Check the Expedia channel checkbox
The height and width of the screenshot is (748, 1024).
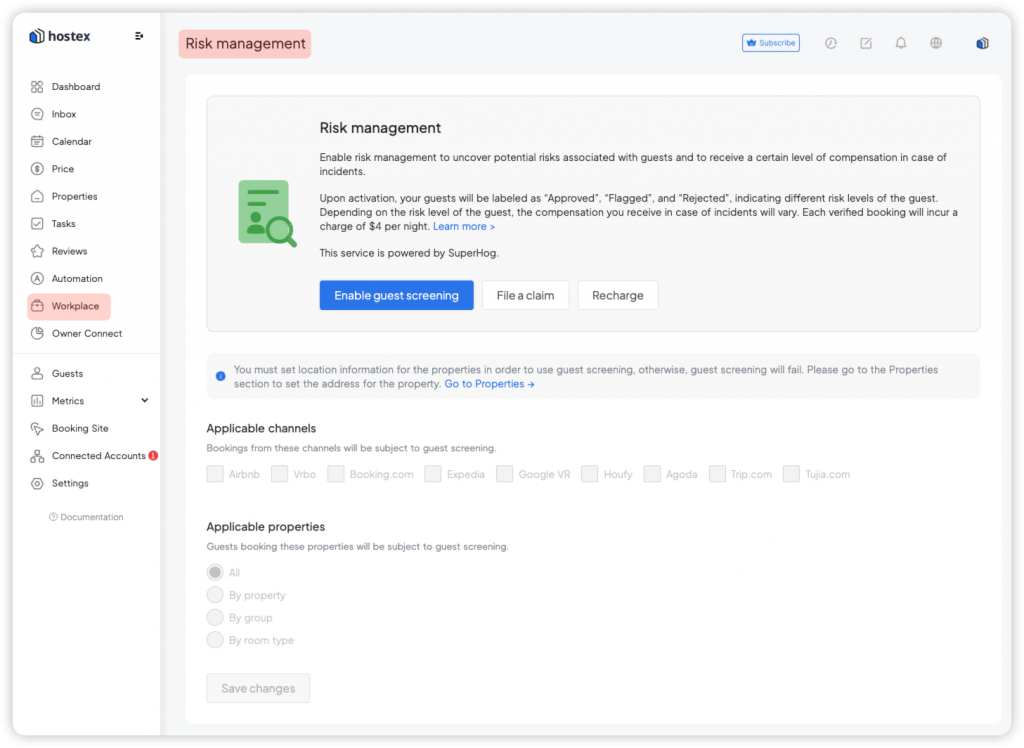point(432,474)
